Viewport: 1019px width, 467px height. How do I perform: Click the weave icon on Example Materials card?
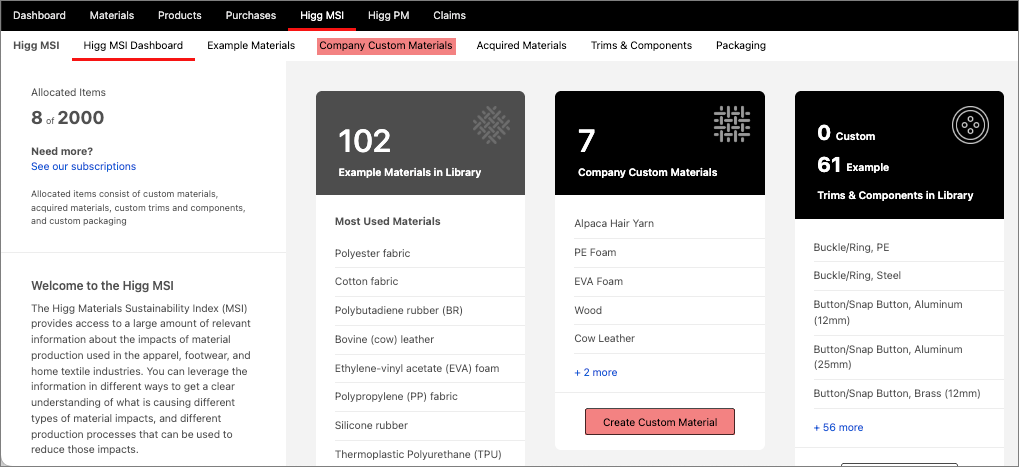(x=491, y=125)
